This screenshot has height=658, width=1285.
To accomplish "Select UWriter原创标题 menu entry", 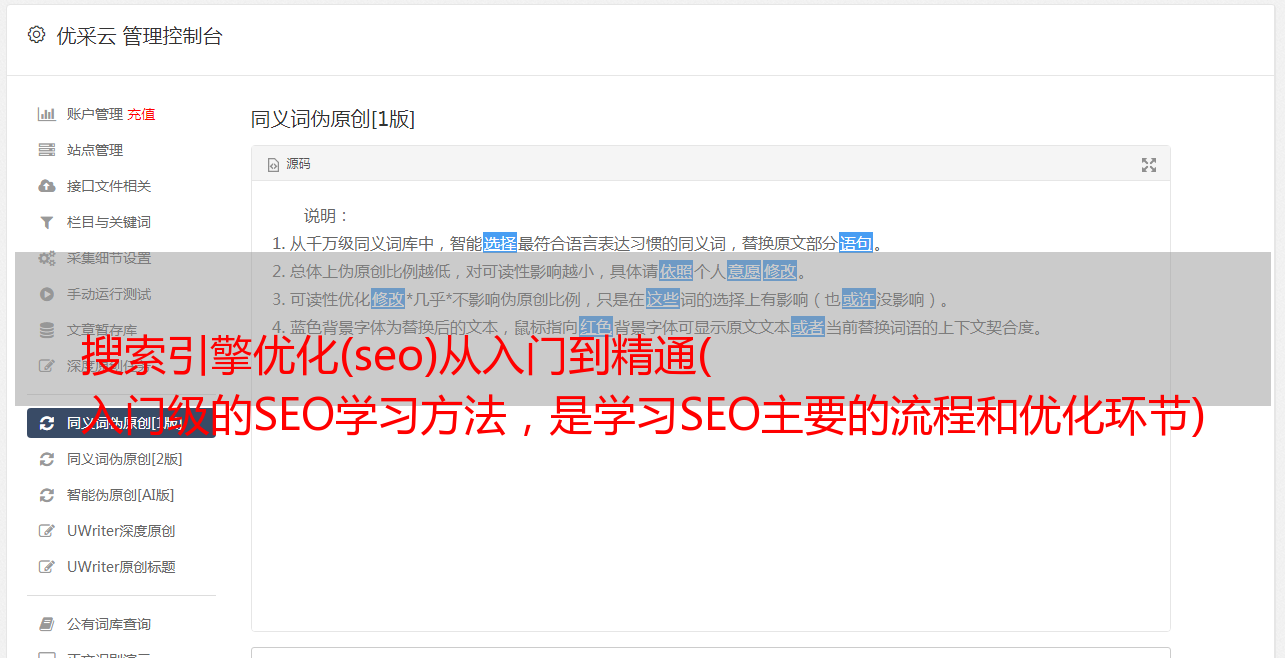I will click(121, 567).
